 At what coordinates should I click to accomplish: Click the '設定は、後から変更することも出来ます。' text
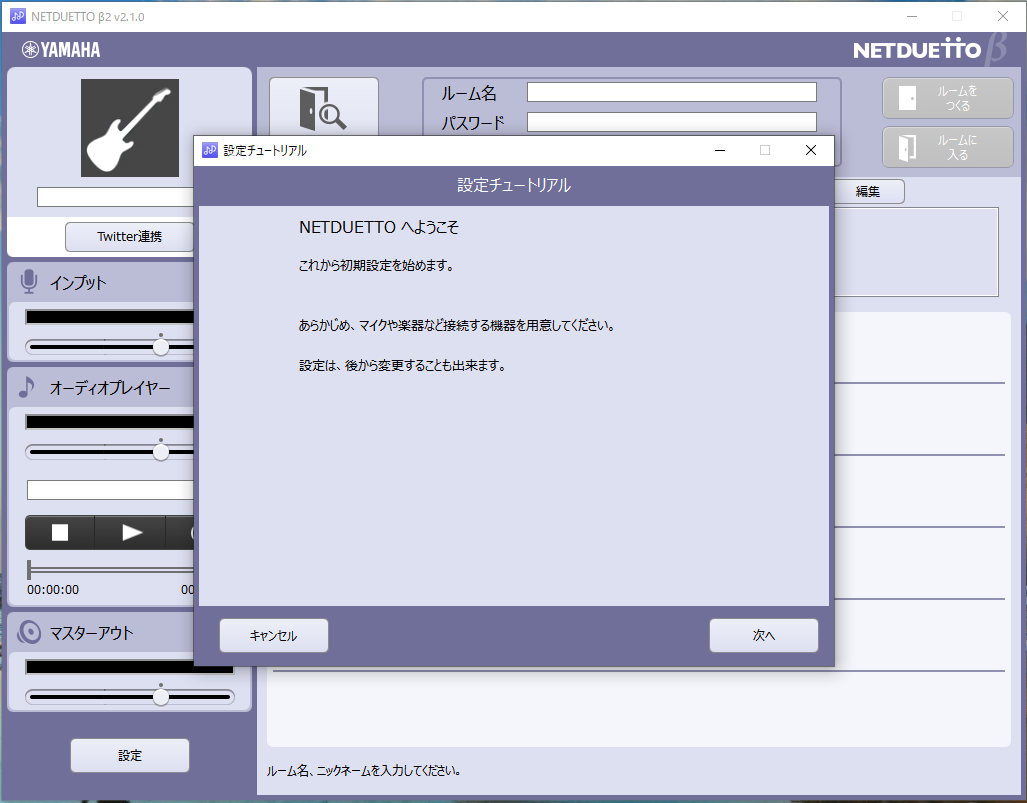coord(403,365)
